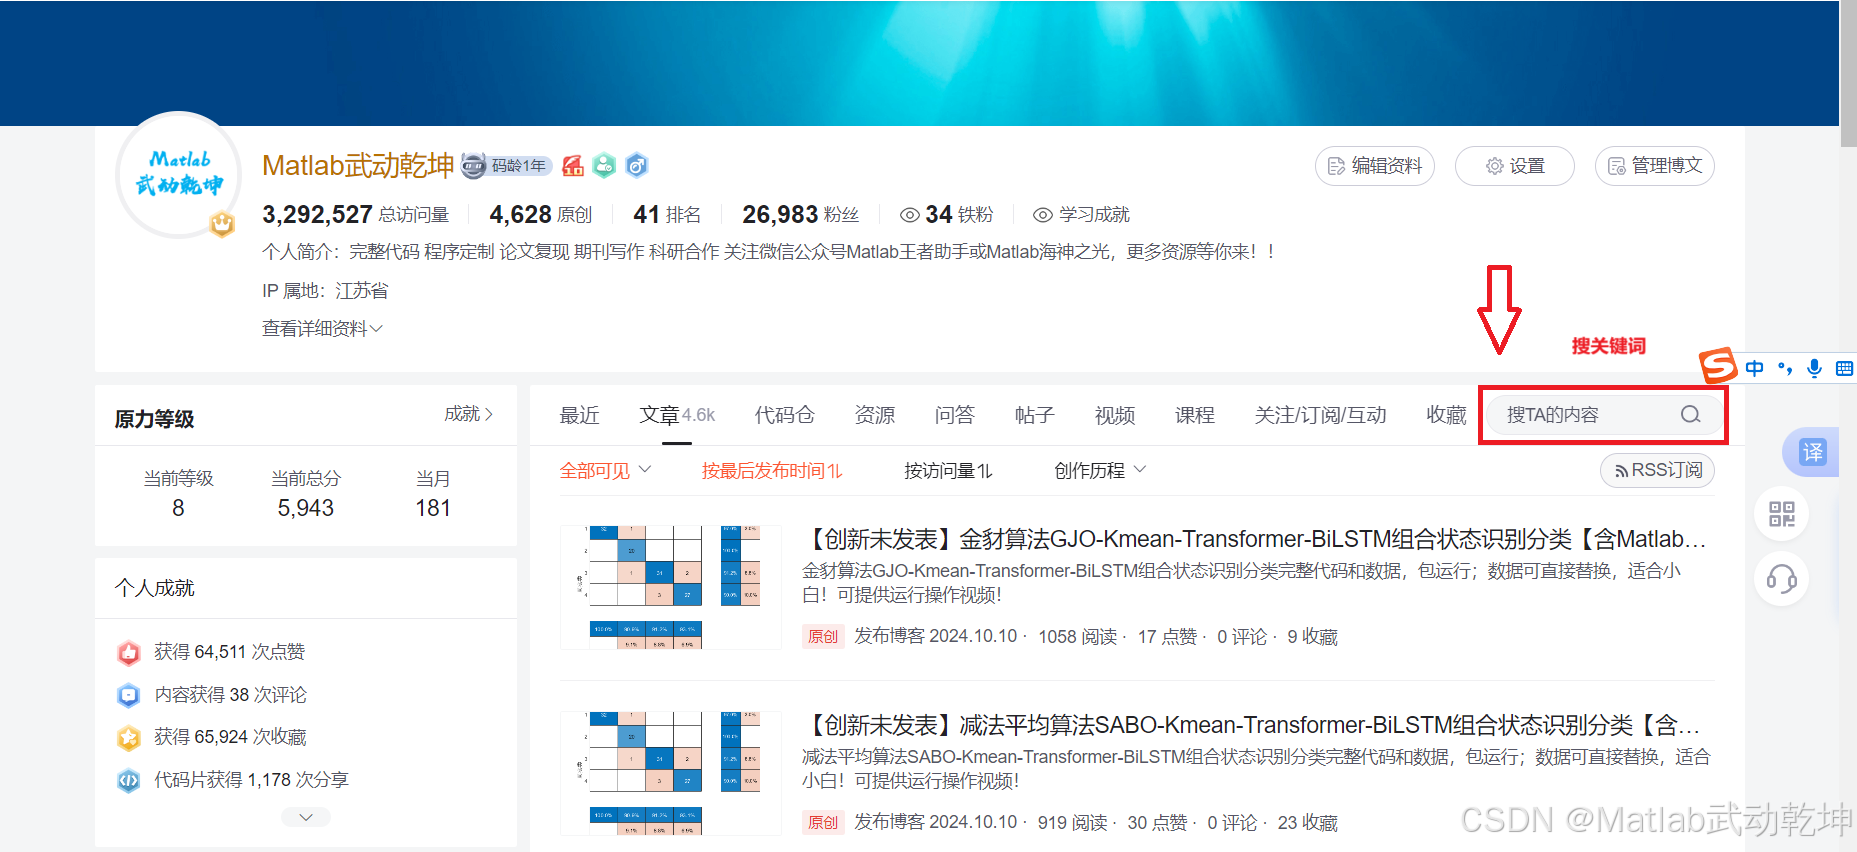Switch to the 资源 tab

(x=875, y=415)
